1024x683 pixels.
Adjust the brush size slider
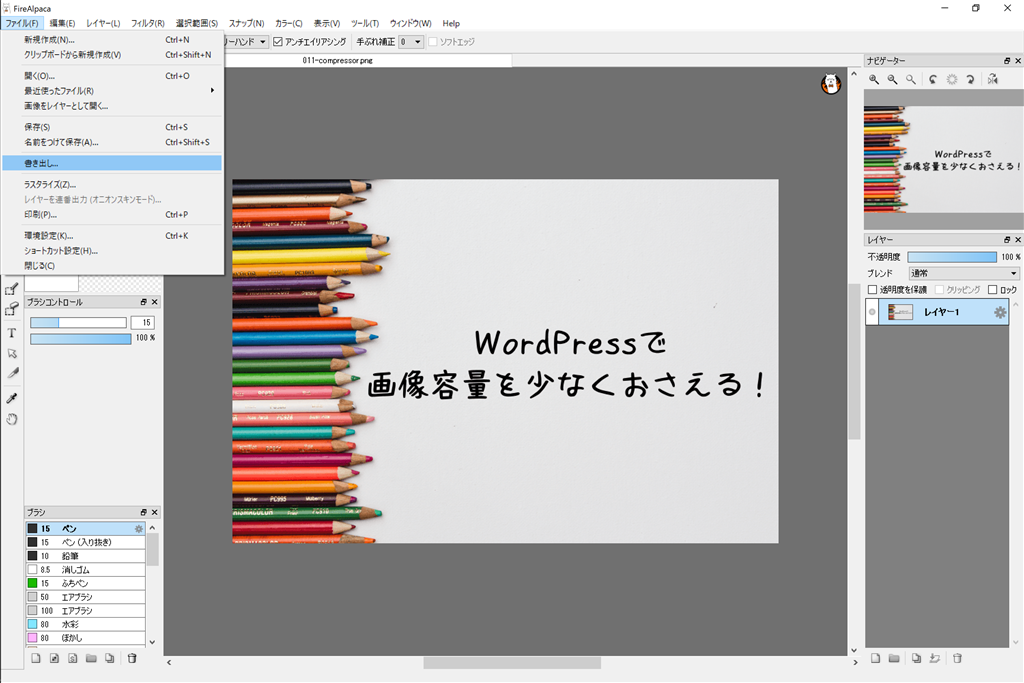pos(78,323)
